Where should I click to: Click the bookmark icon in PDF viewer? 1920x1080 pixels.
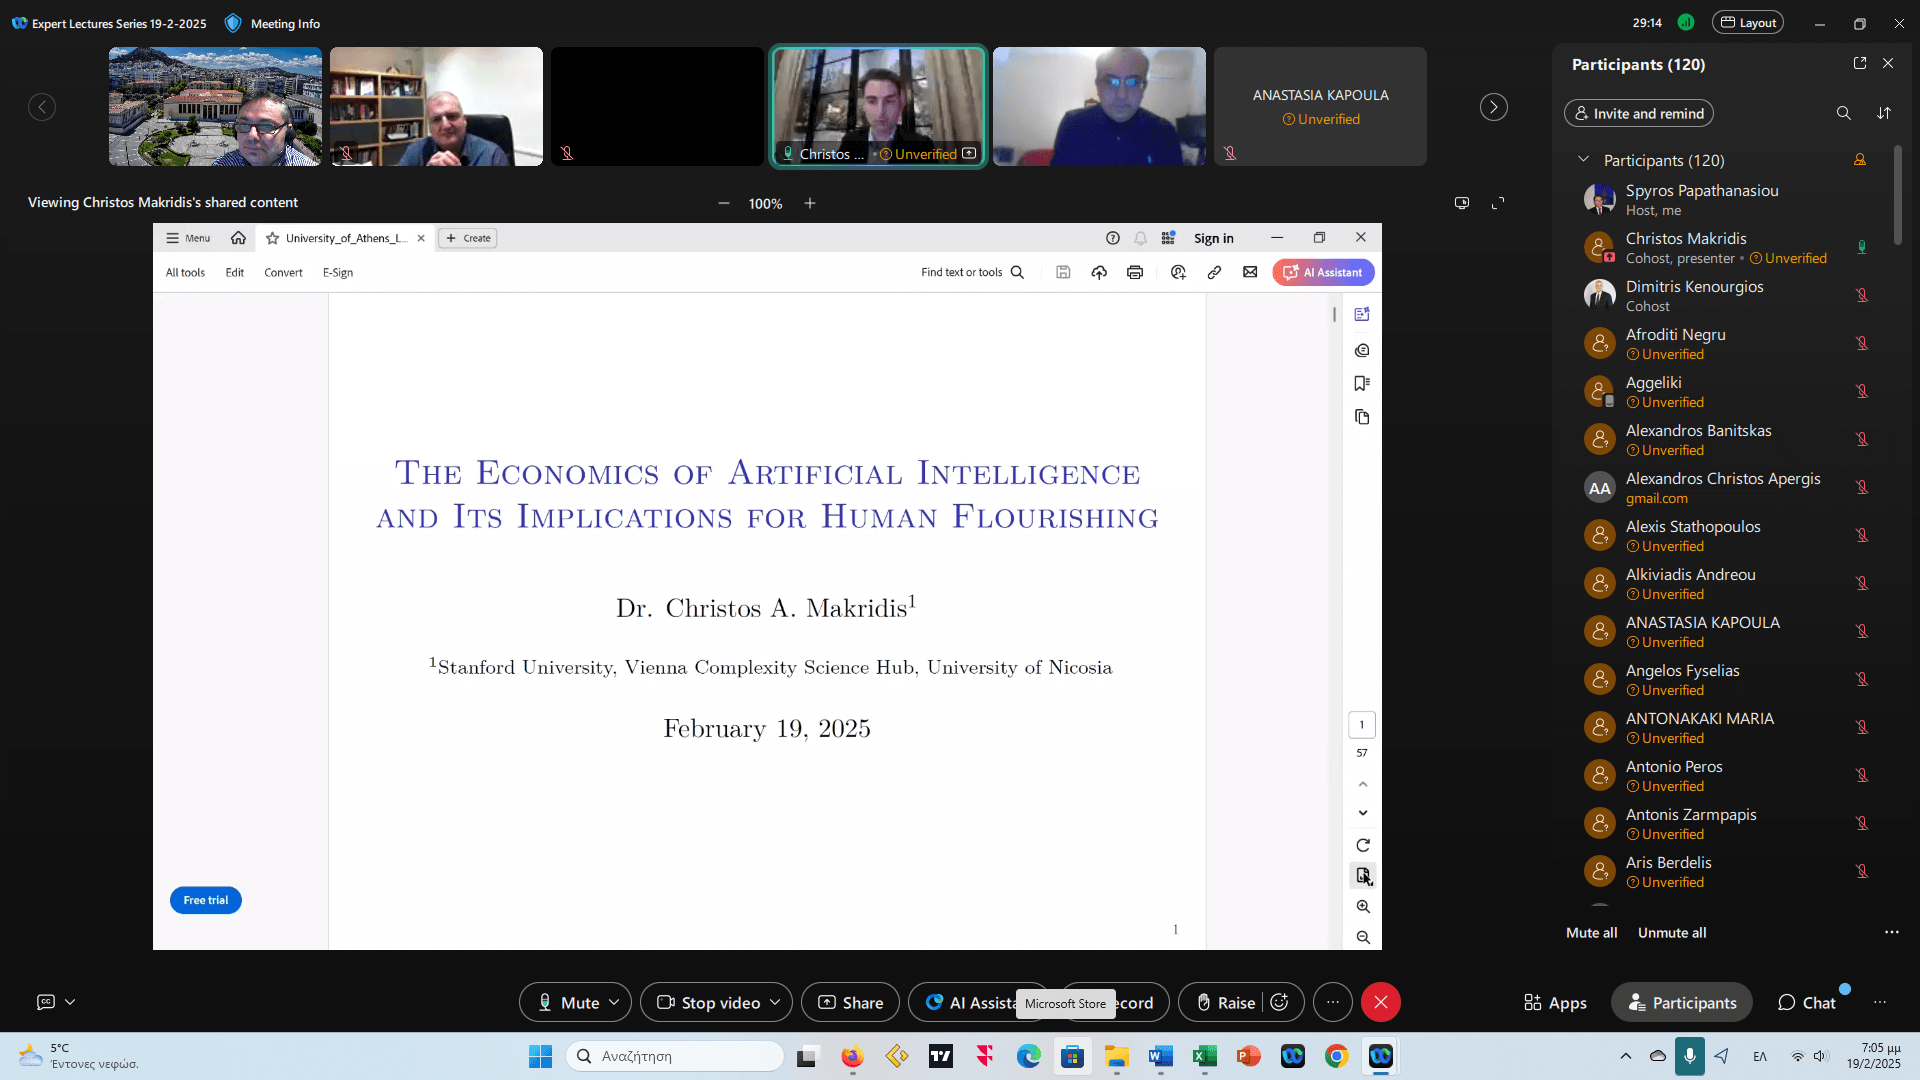pos(1362,382)
